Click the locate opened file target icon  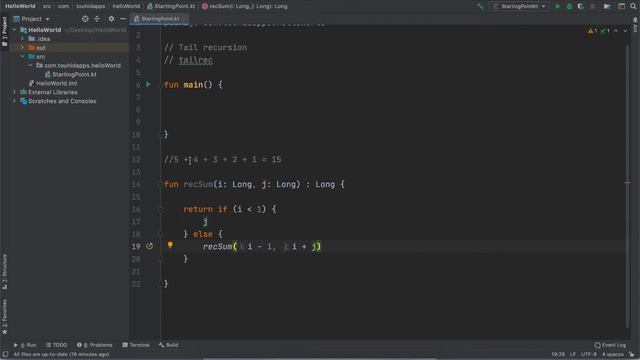coord(85,19)
